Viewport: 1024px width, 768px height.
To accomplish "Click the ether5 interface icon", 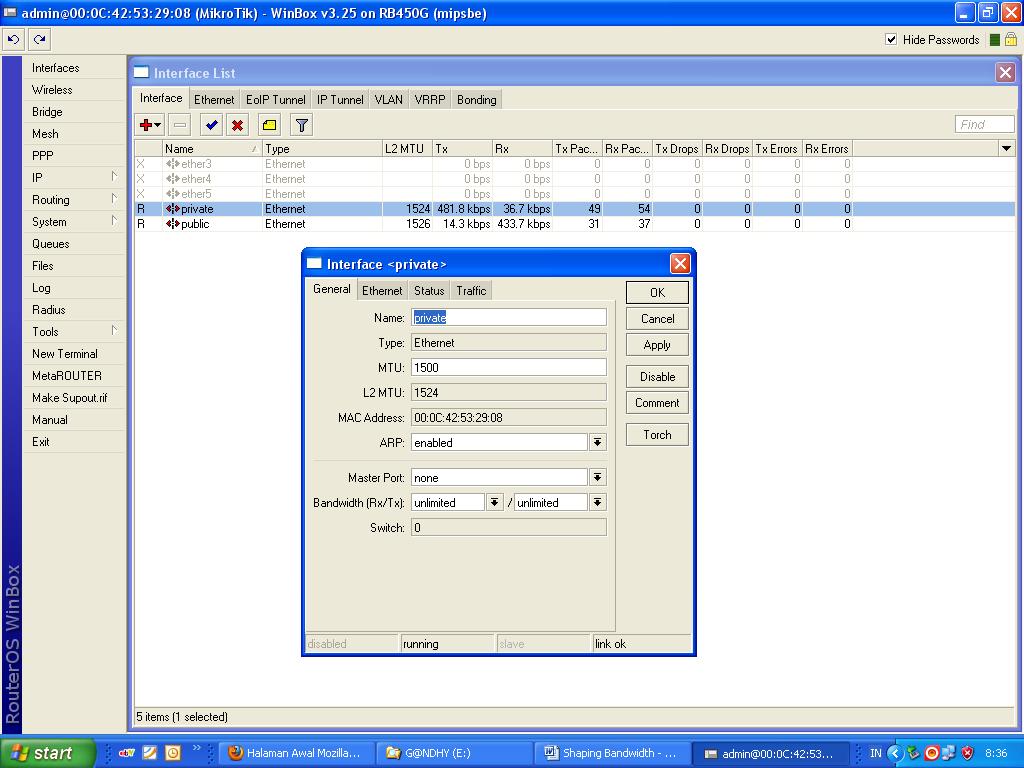I will tap(172, 194).
